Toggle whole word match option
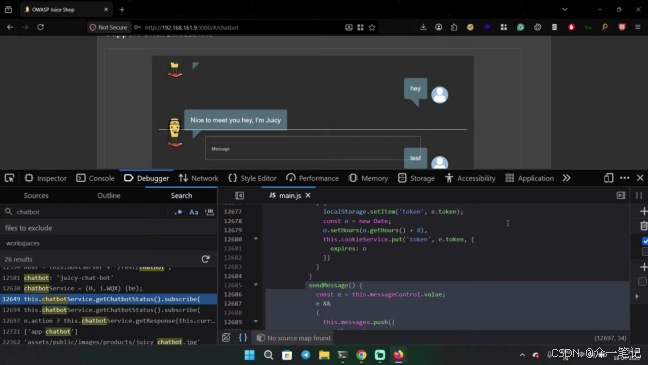Screen dimensions: 648x365 210,212
